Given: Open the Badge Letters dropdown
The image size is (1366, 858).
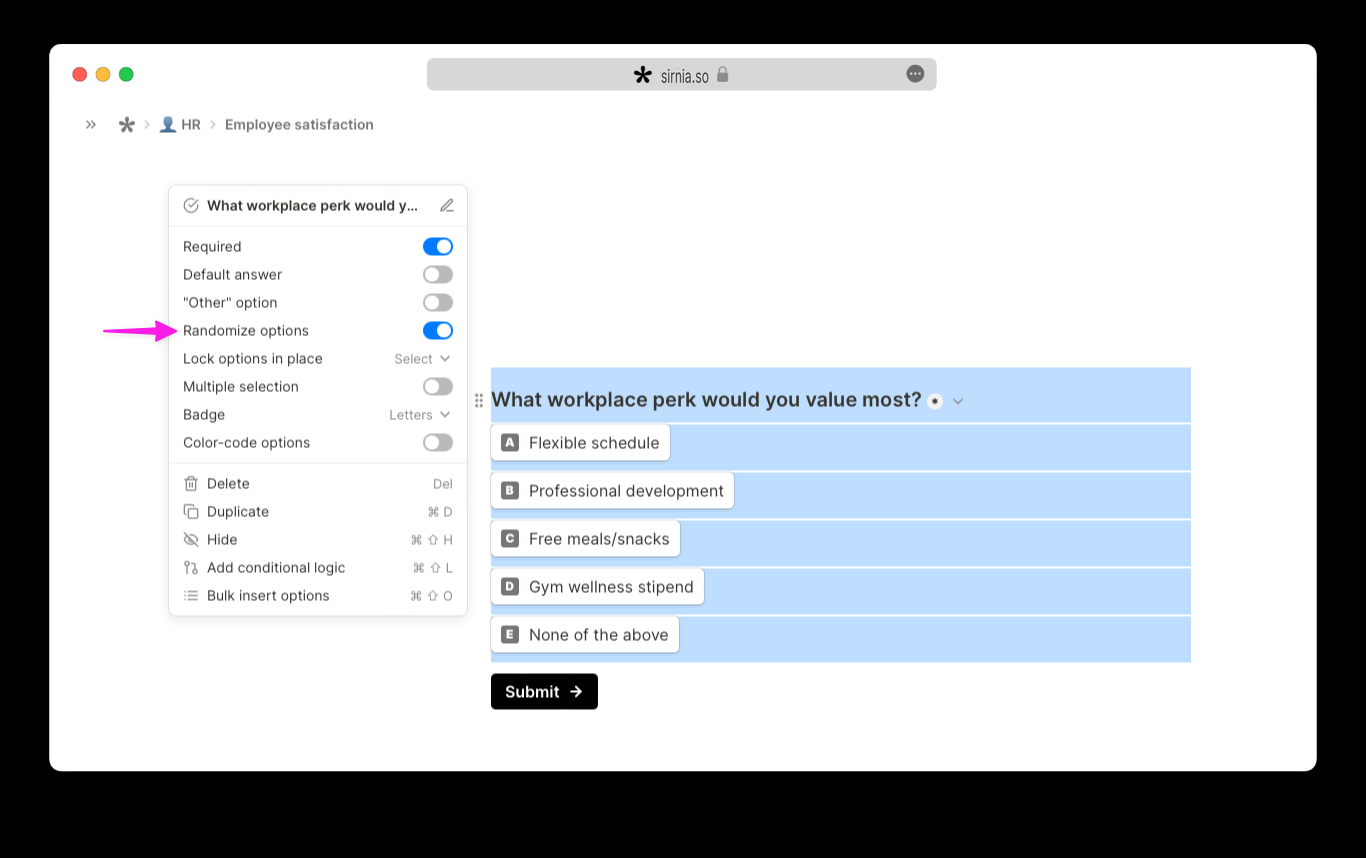Looking at the screenshot, I should coord(420,415).
